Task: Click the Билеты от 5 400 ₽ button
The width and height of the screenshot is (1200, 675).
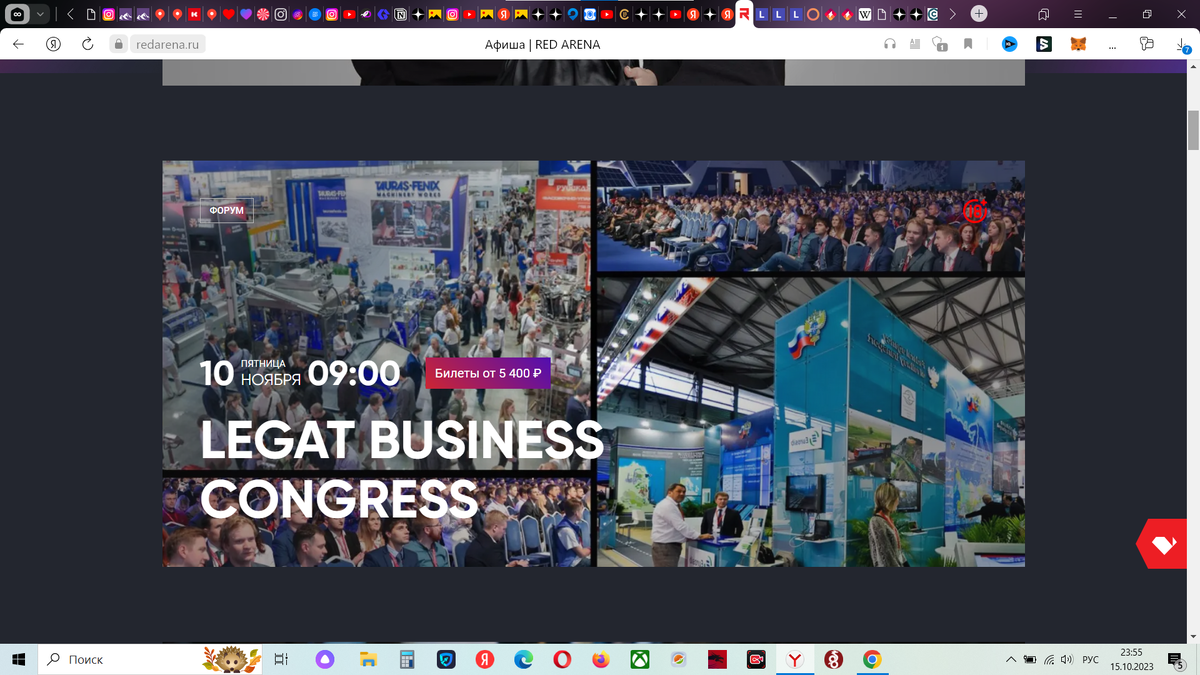Action: point(488,373)
